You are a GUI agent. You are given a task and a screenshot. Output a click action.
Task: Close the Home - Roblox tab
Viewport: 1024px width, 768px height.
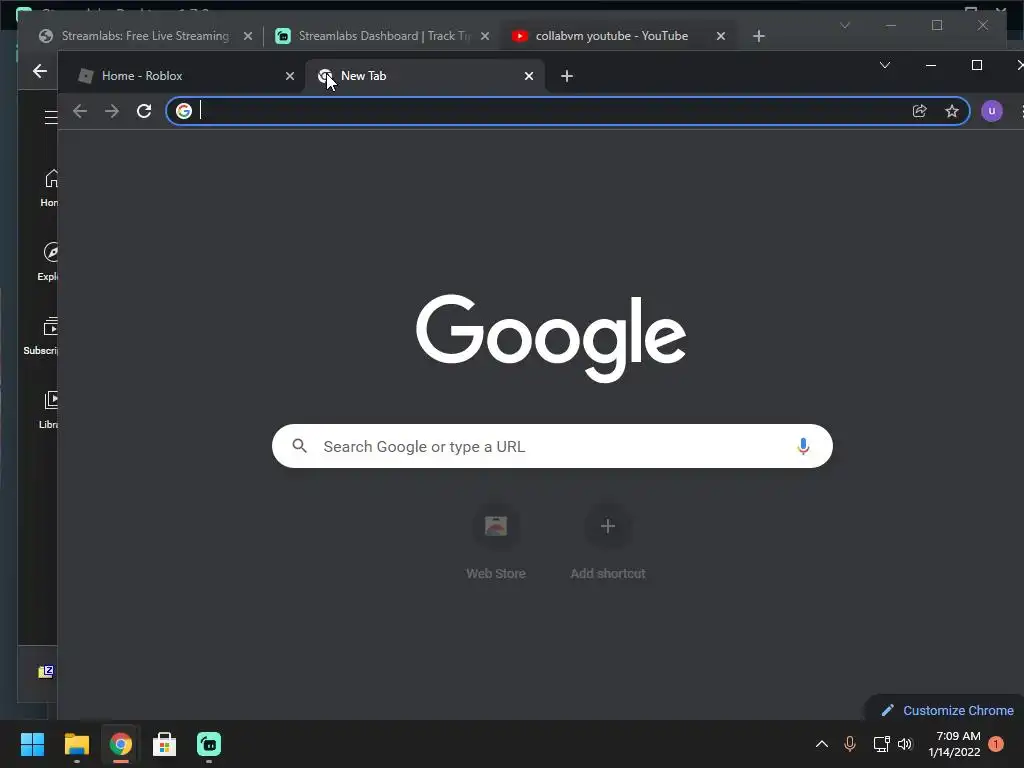click(x=290, y=76)
